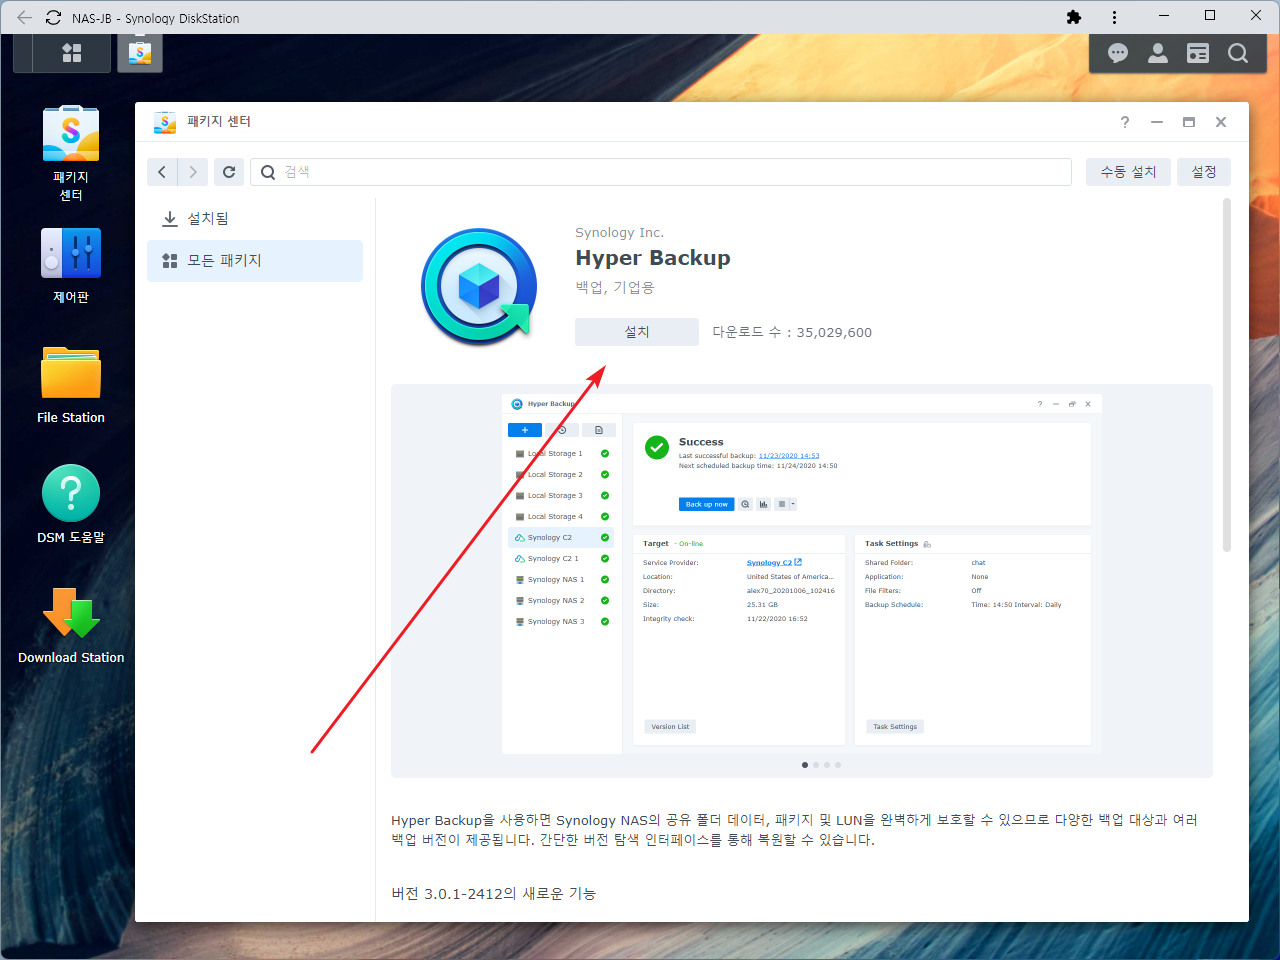The image size is (1280, 960).
Task: Minimize the Package Center window
Action: pyautogui.click(x=1157, y=122)
